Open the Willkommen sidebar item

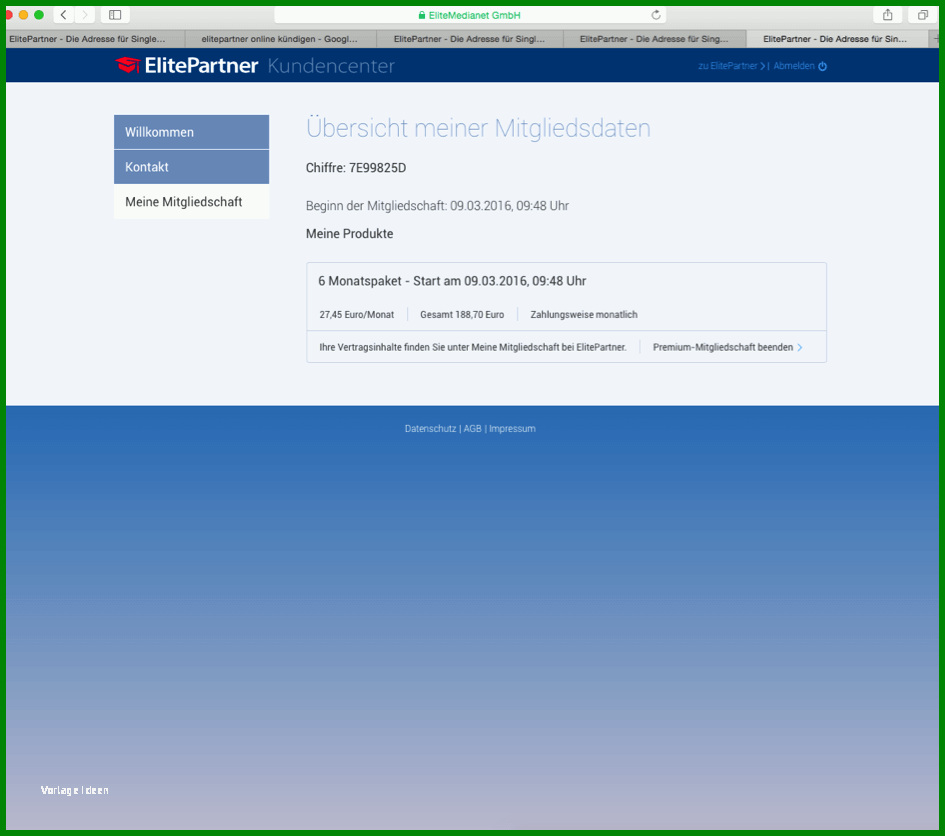click(x=192, y=132)
